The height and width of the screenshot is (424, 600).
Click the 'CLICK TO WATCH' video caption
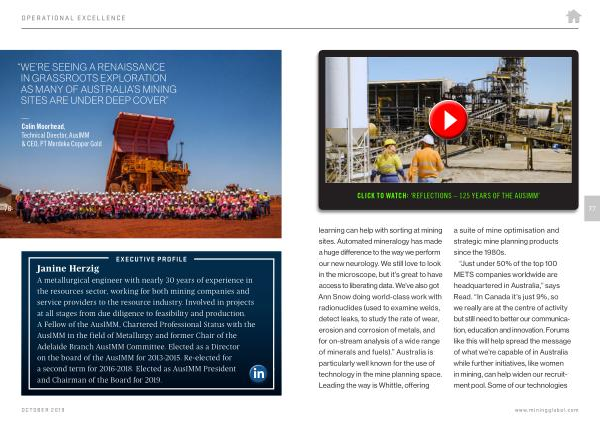pyautogui.click(x=447, y=195)
